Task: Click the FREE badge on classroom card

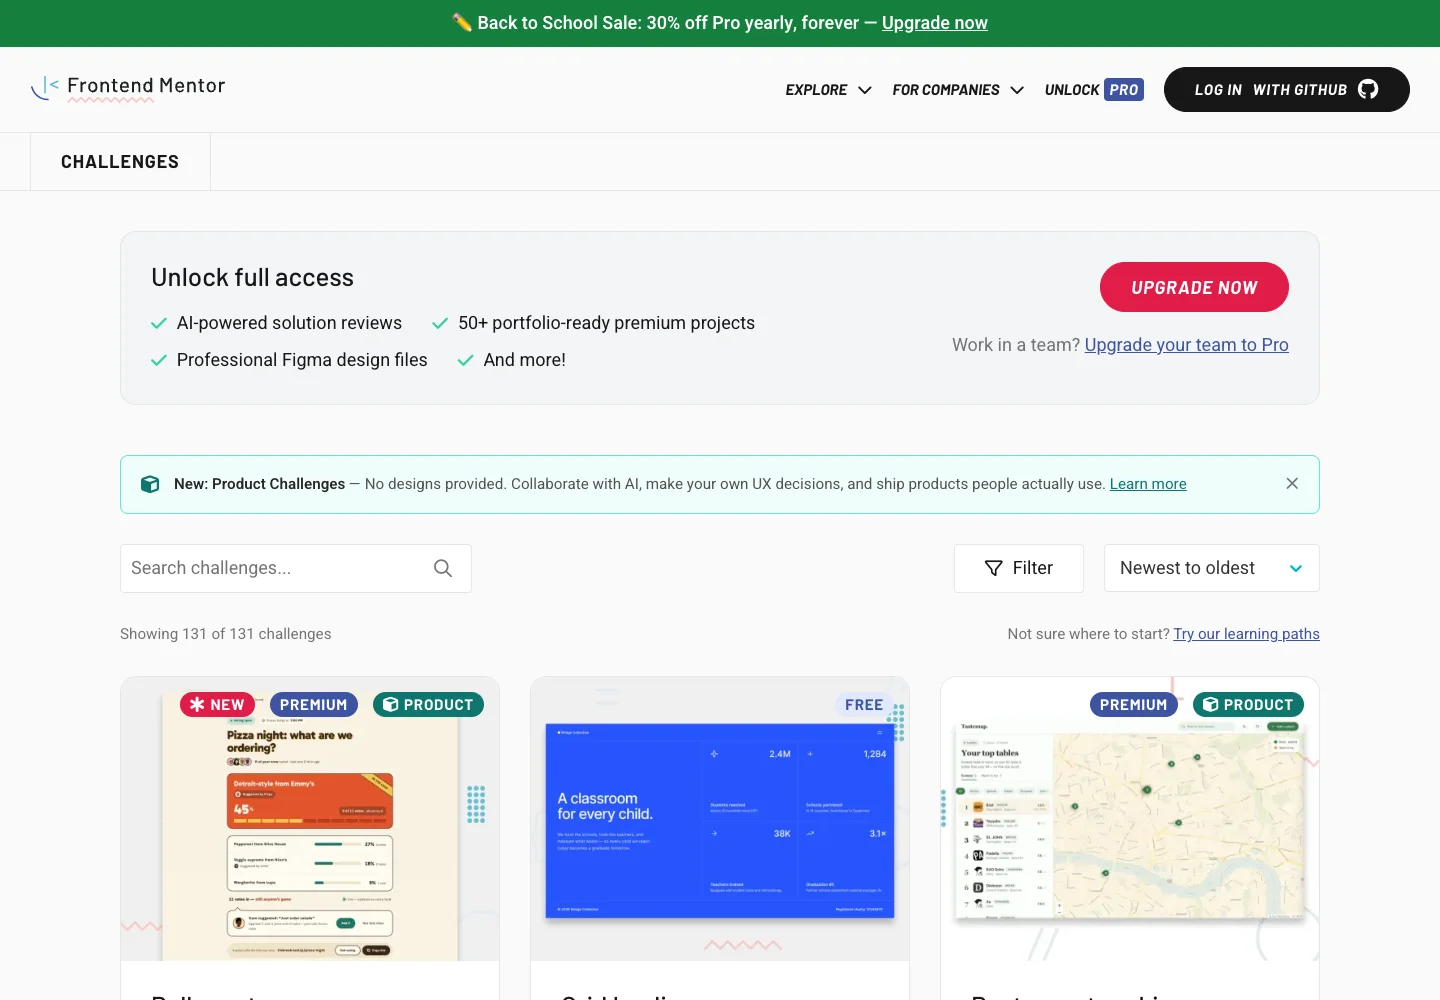Action: point(864,704)
